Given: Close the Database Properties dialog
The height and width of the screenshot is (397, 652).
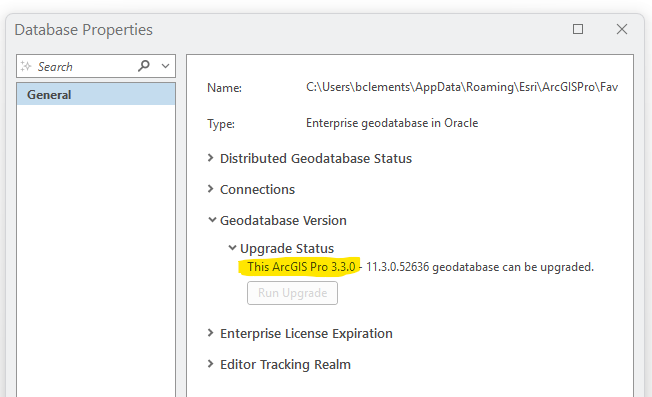Looking at the screenshot, I should 622,29.
